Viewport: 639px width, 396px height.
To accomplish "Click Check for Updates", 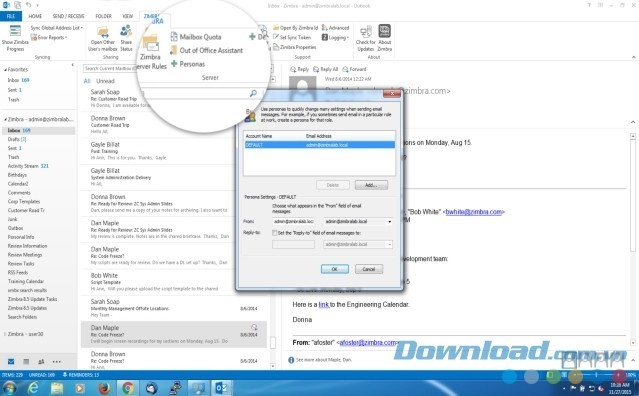I will [x=366, y=38].
